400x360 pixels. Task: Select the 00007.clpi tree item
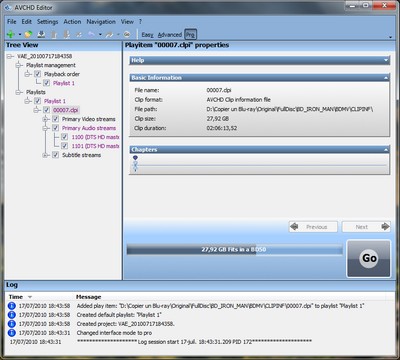coord(66,110)
